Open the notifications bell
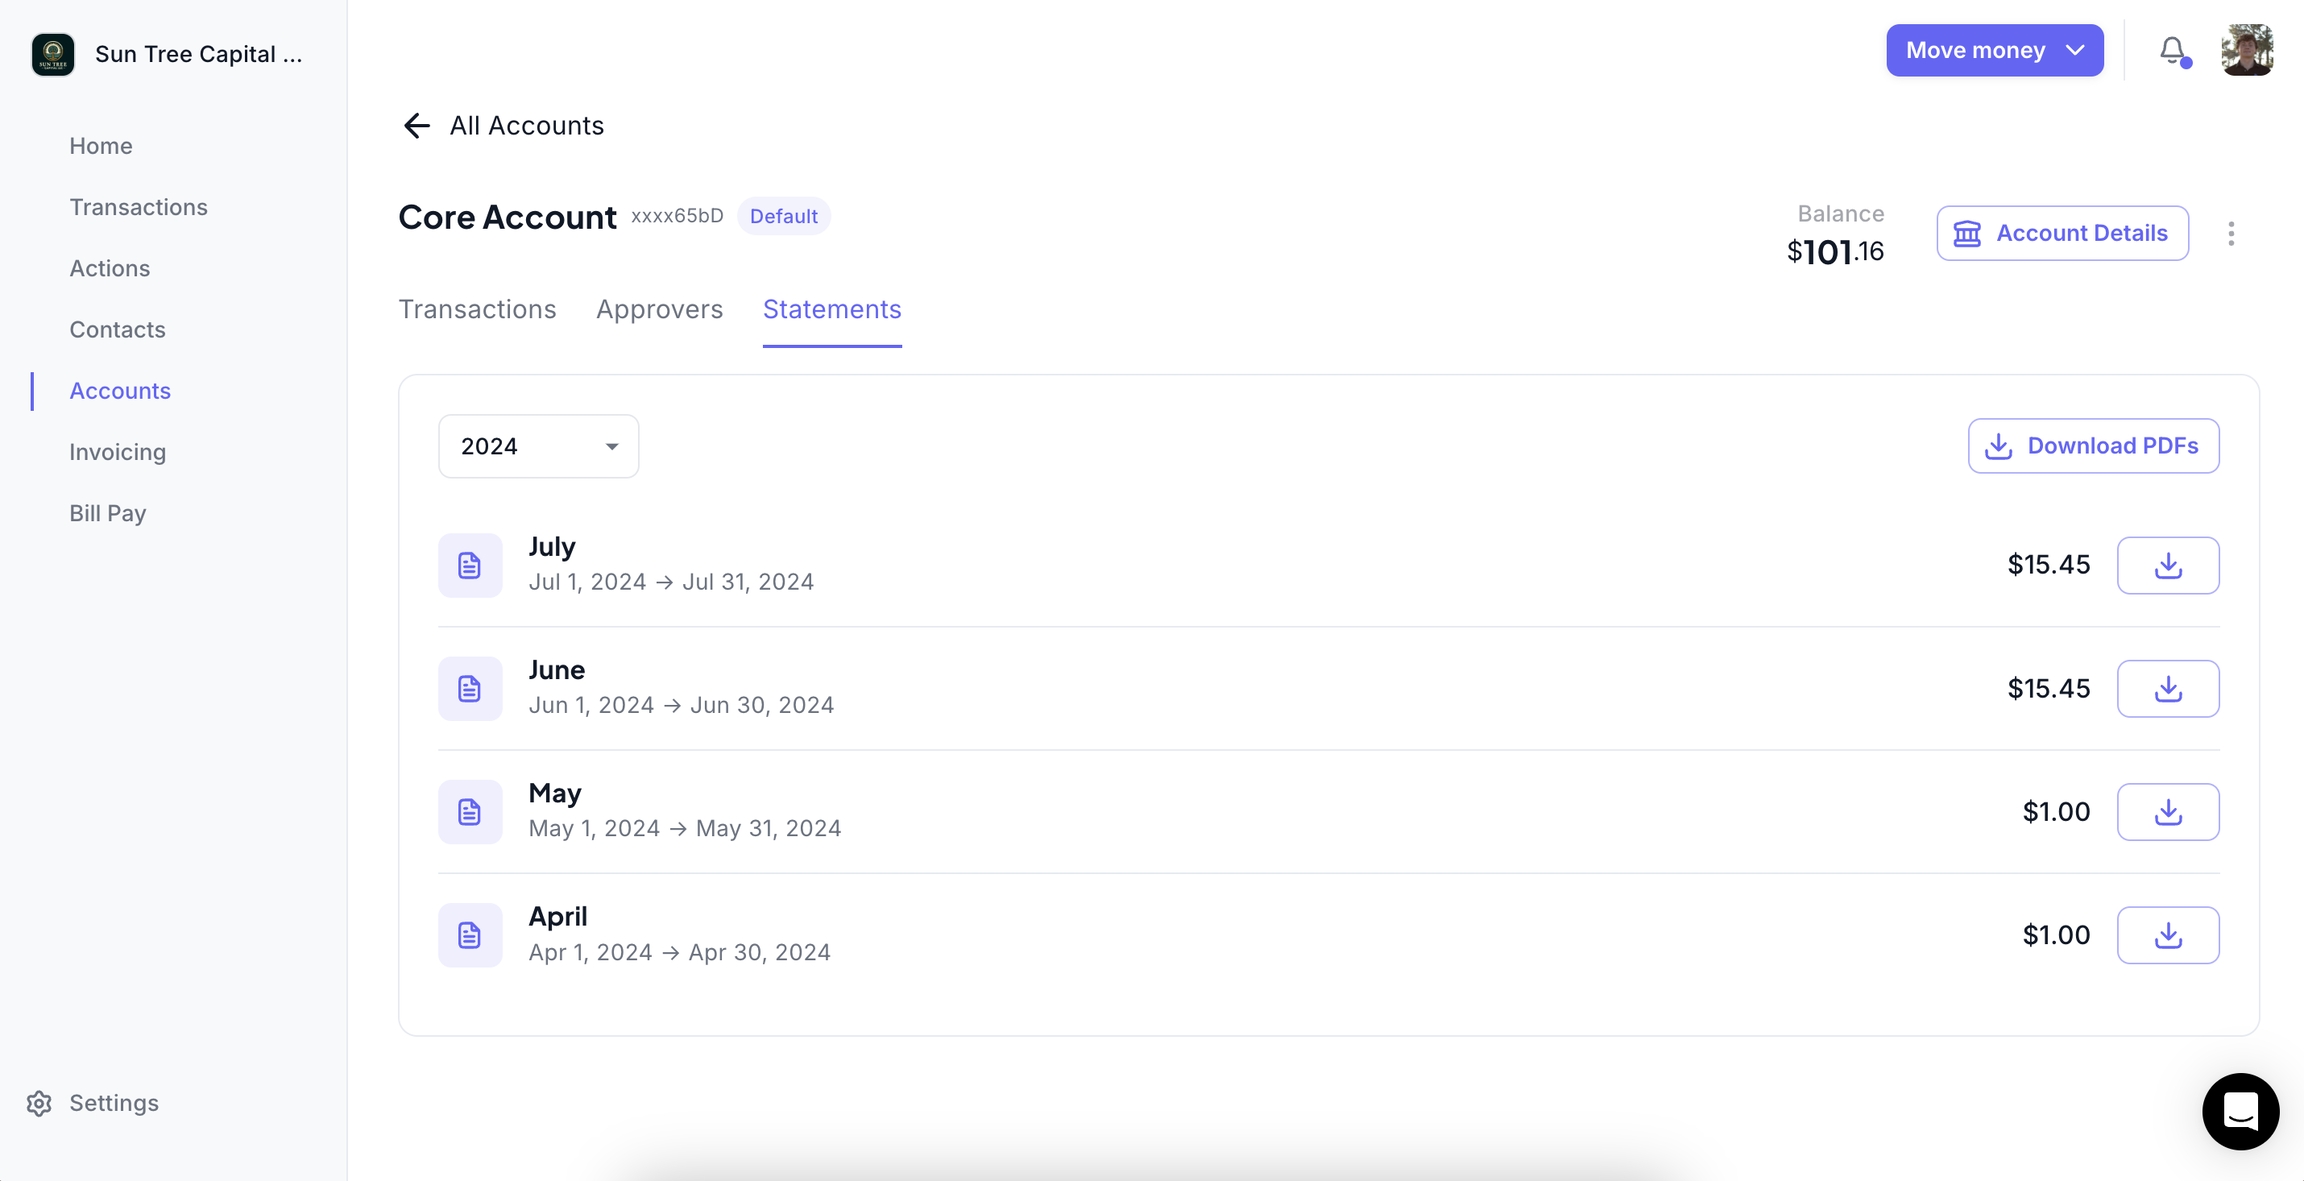This screenshot has height=1181, width=2304. (x=2172, y=50)
